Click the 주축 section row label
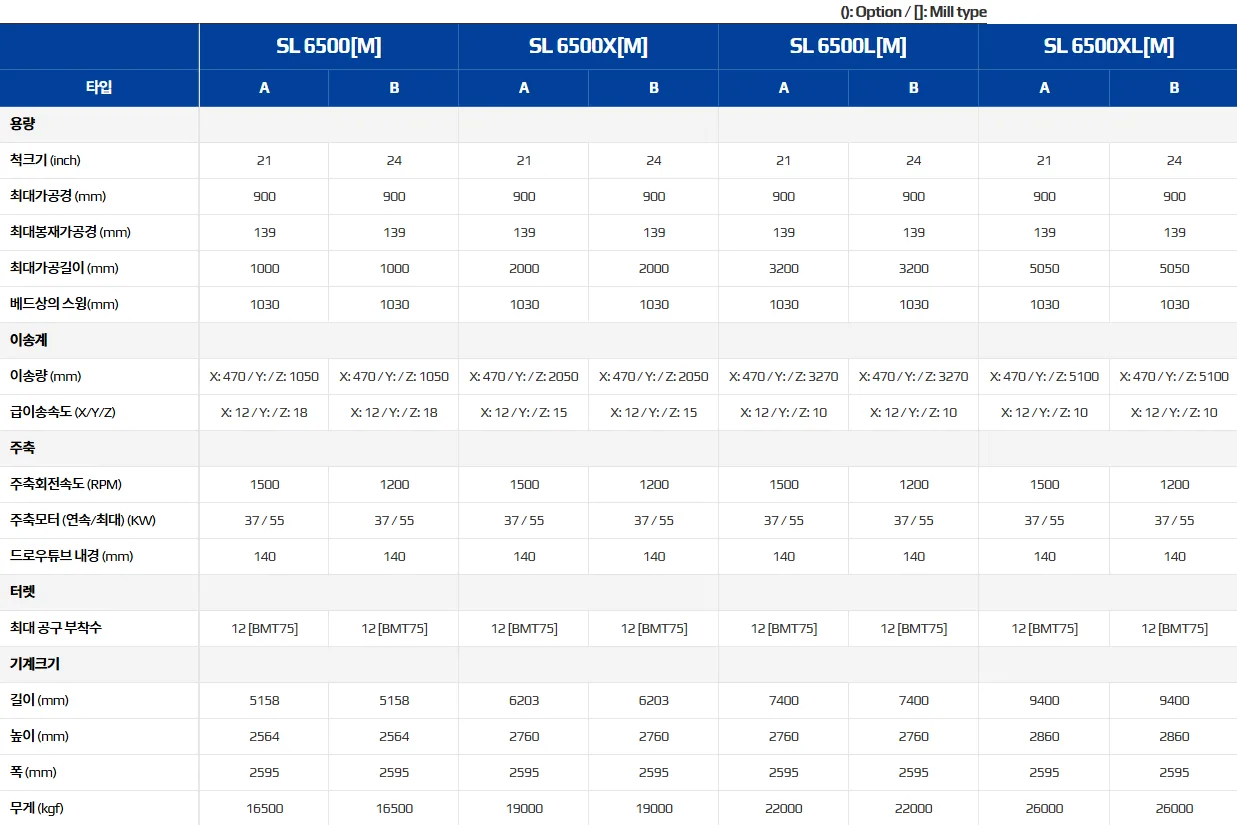Image resolution: width=1237 pixels, height=825 pixels. (x=23, y=448)
